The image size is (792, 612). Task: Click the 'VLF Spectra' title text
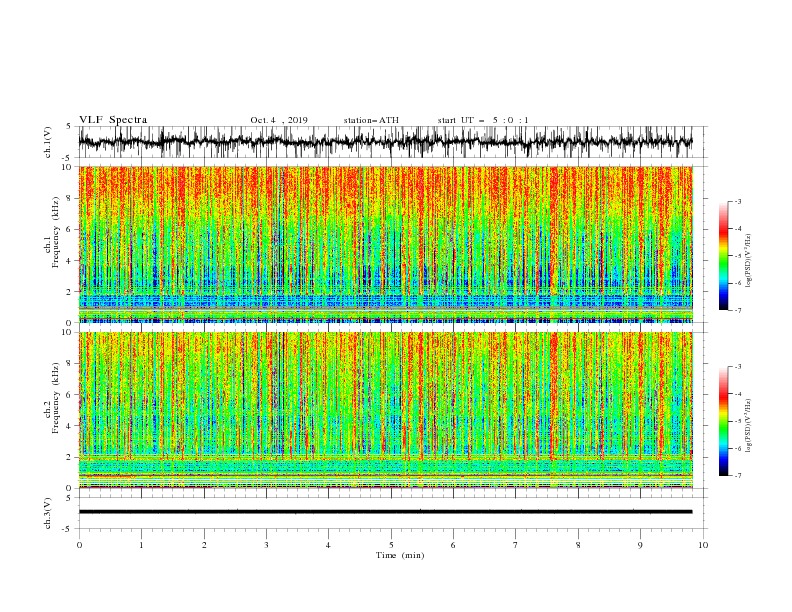point(113,120)
